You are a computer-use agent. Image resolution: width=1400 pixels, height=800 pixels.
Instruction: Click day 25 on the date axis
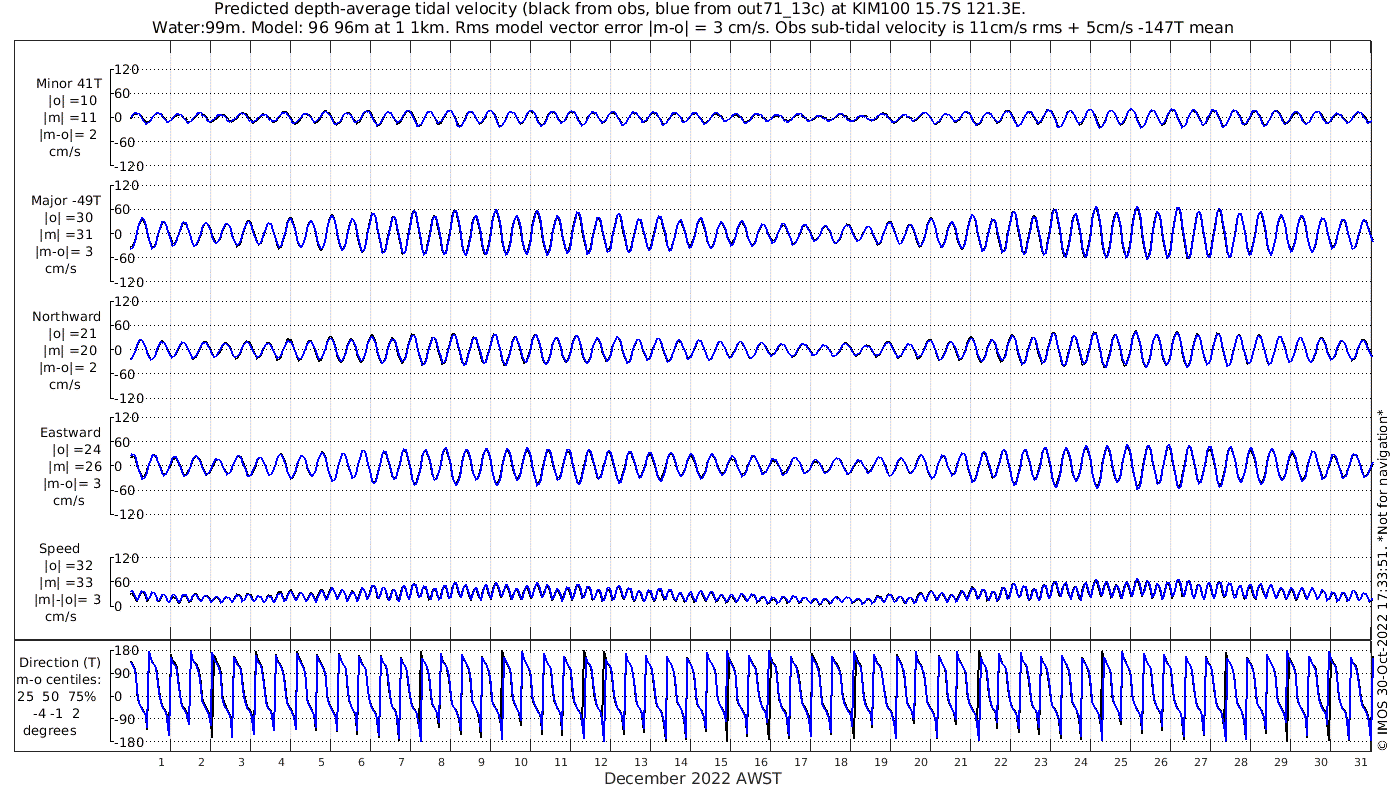pyautogui.click(x=1121, y=762)
